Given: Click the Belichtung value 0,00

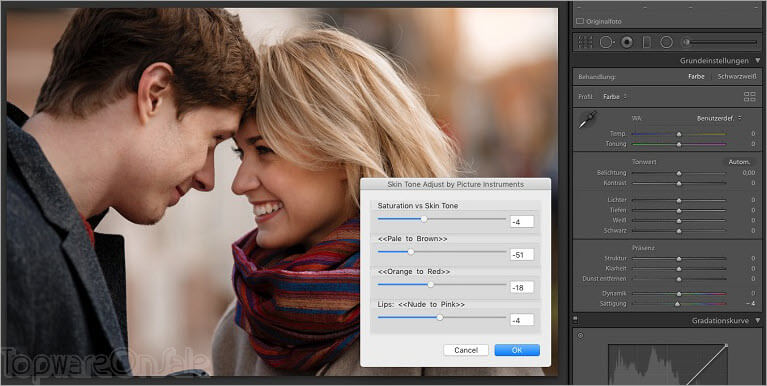Looking at the screenshot, I should point(748,173).
